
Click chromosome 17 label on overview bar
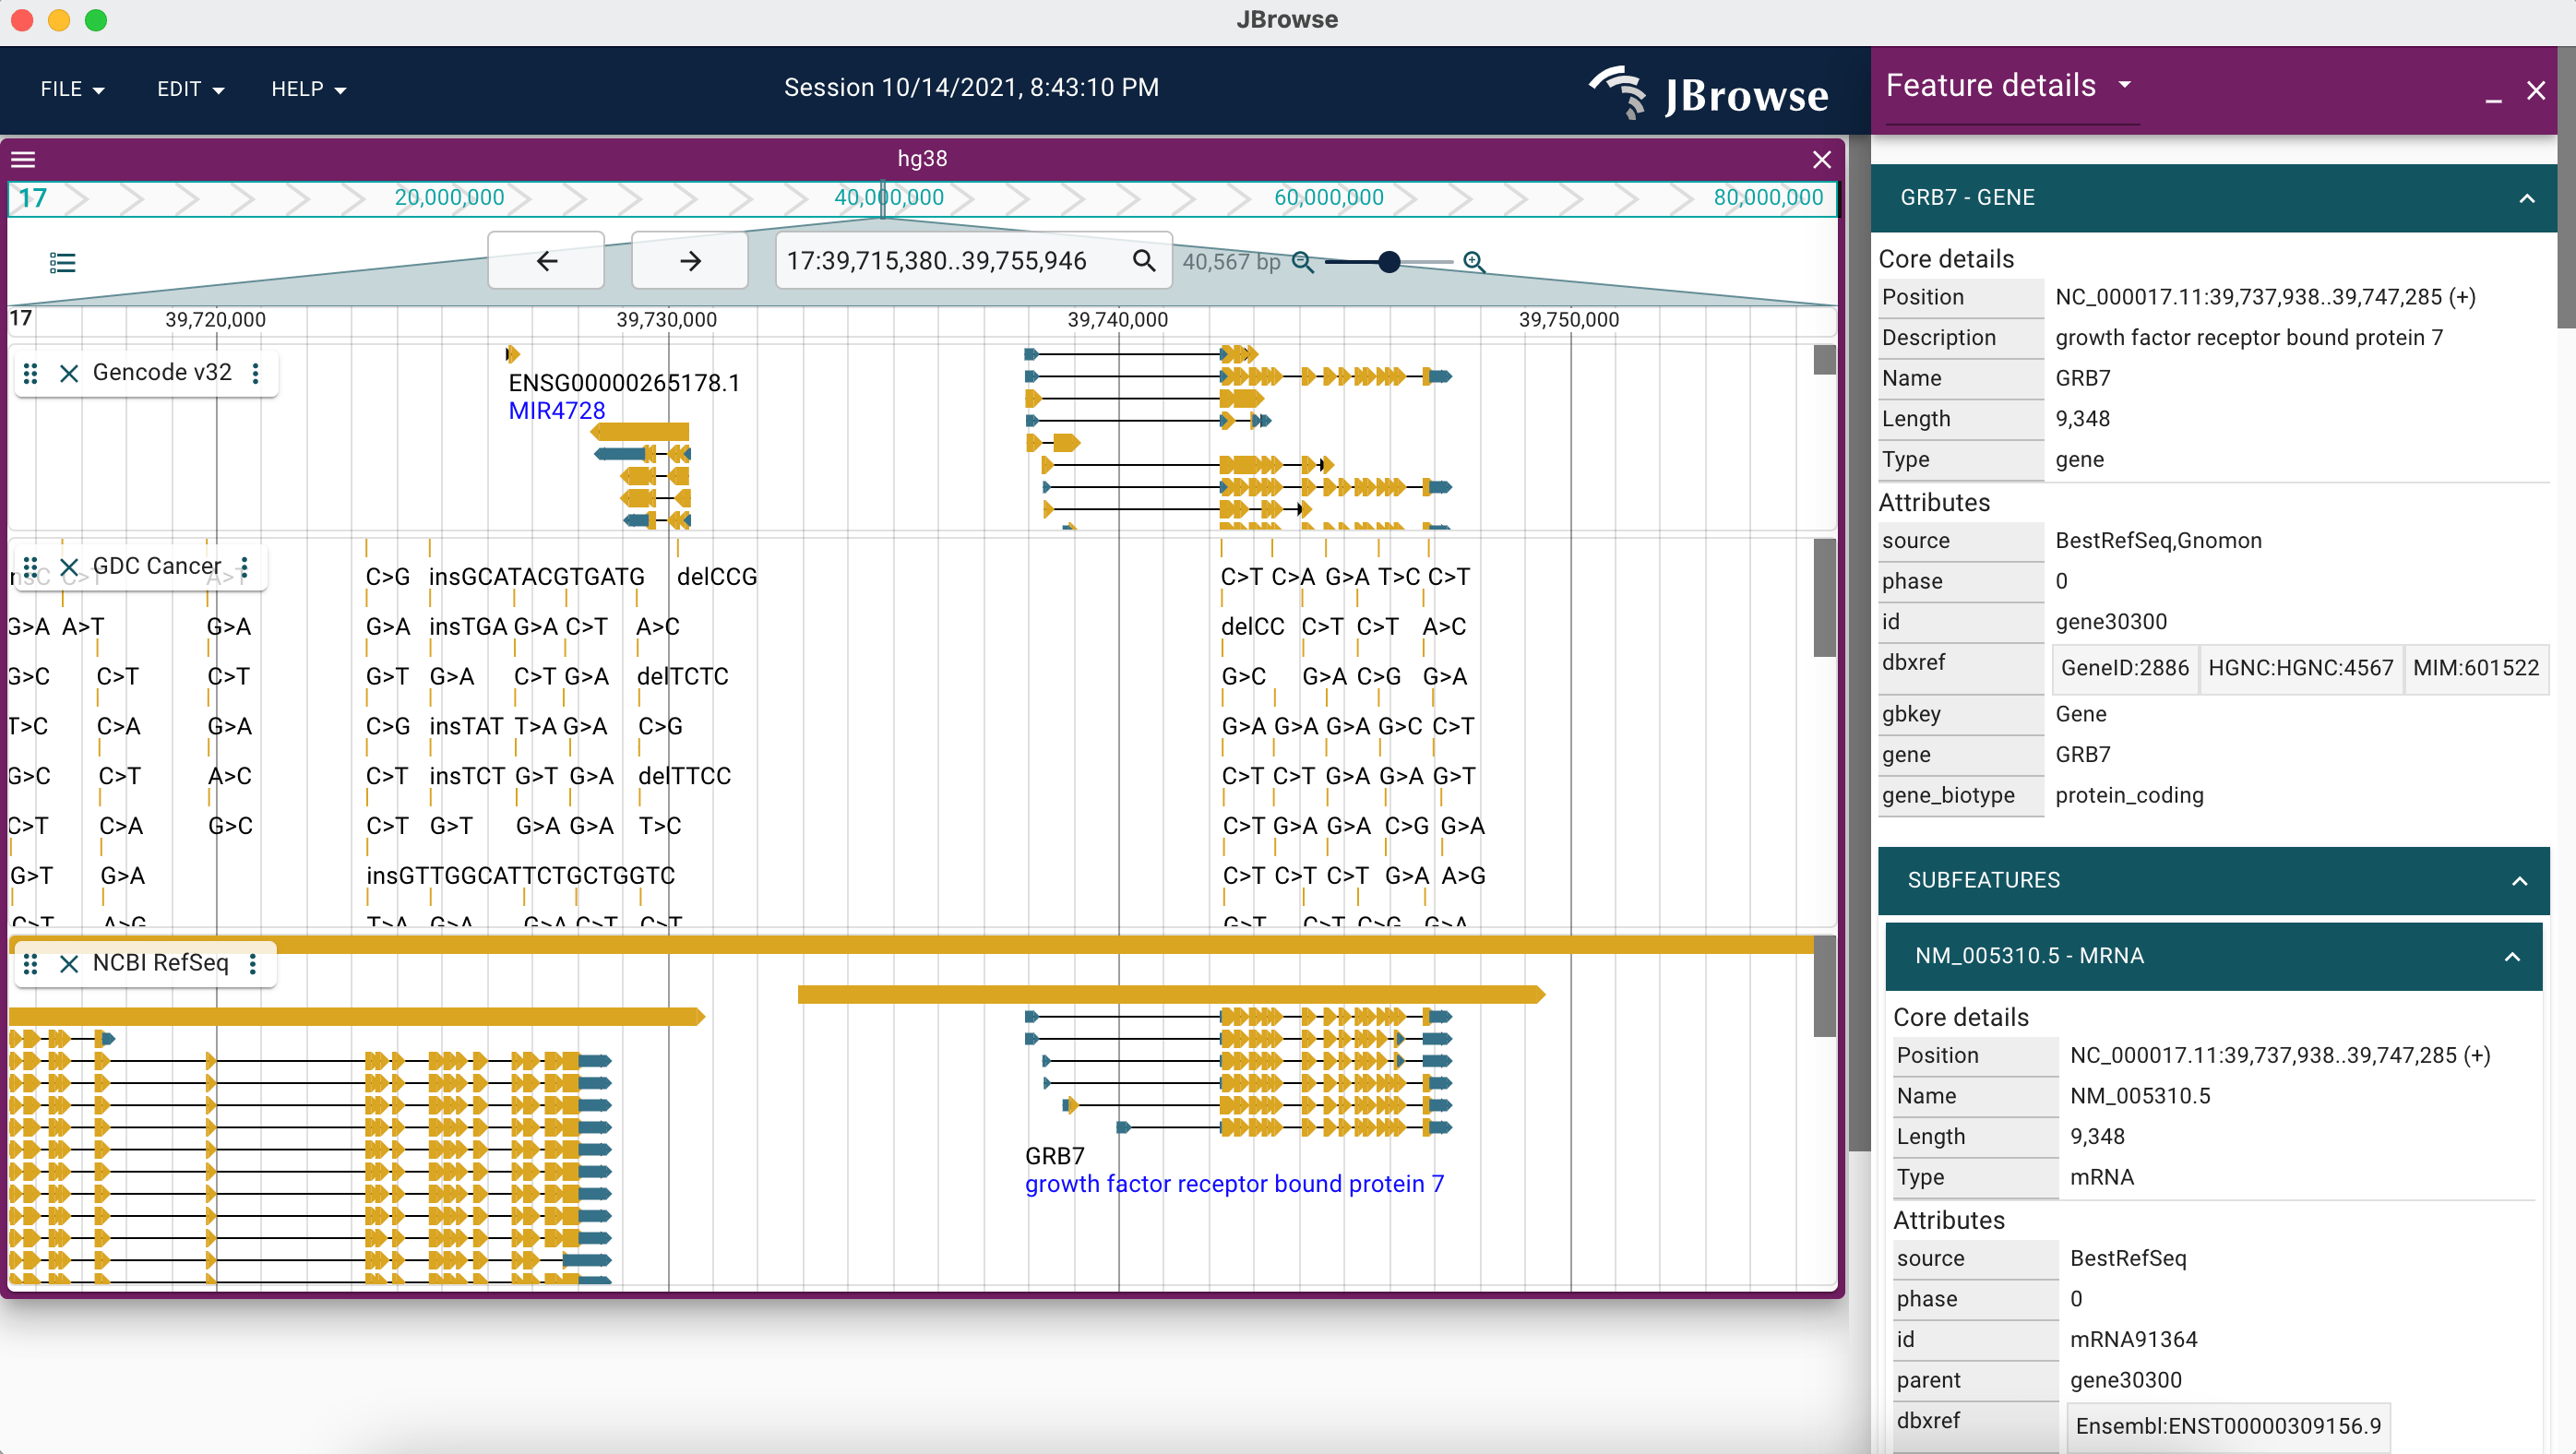[33, 198]
